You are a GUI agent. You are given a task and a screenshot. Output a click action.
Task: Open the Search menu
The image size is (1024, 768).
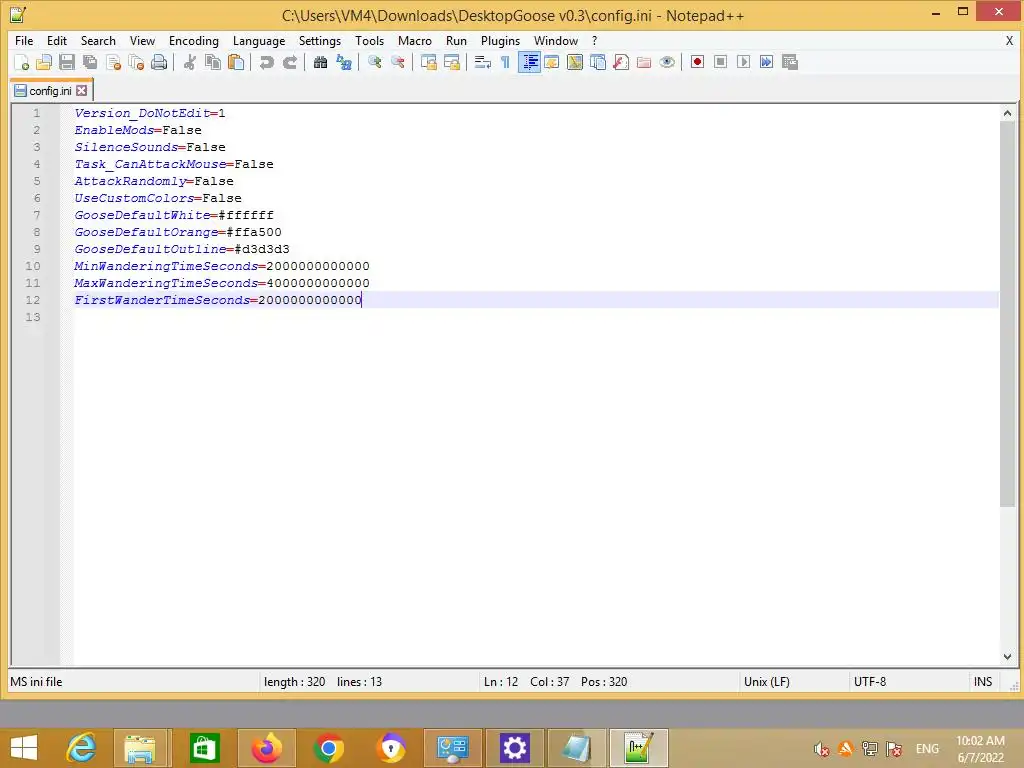(x=98, y=40)
